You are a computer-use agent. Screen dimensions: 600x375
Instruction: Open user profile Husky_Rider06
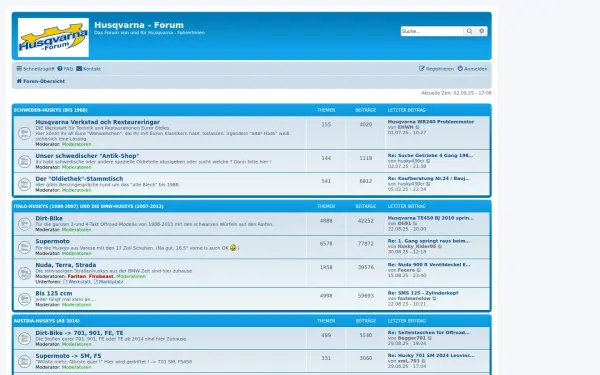(417, 247)
